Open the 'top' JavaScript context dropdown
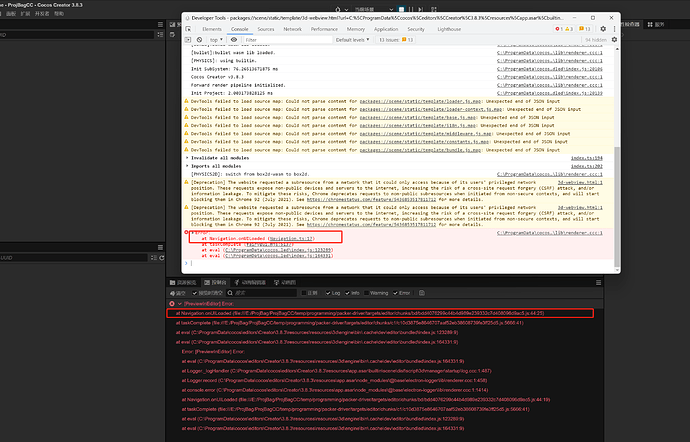690x442 pixels. [216, 40]
